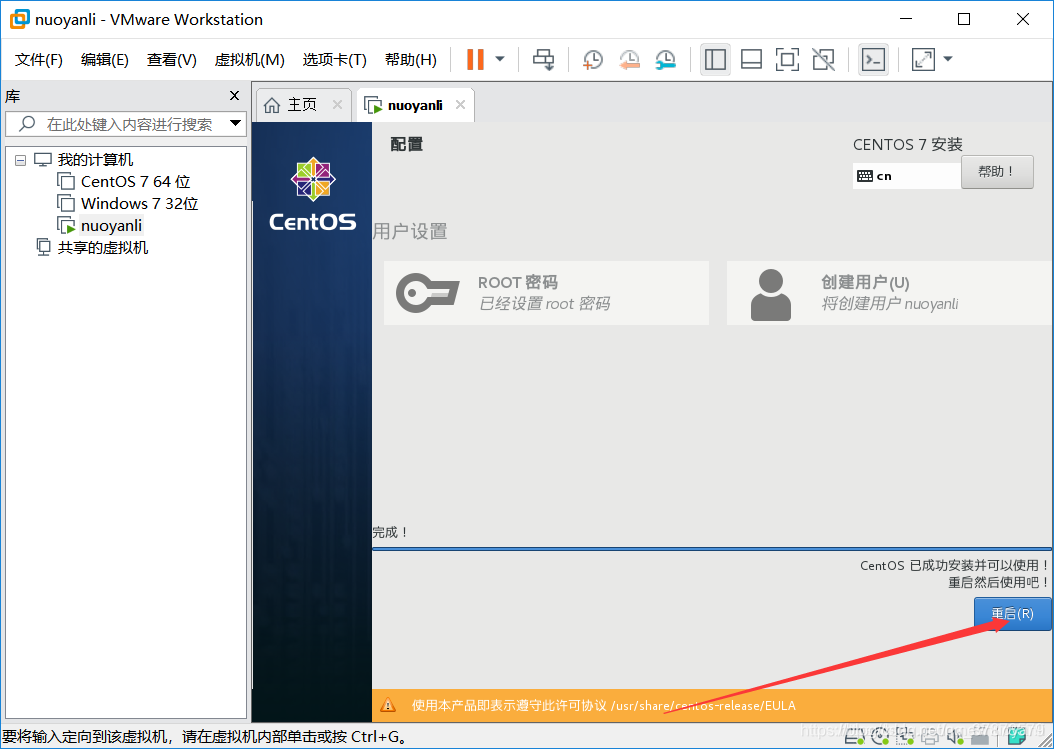The height and width of the screenshot is (749, 1054).
Task: Click the keyboard icon beside cn
Action: [865, 176]
